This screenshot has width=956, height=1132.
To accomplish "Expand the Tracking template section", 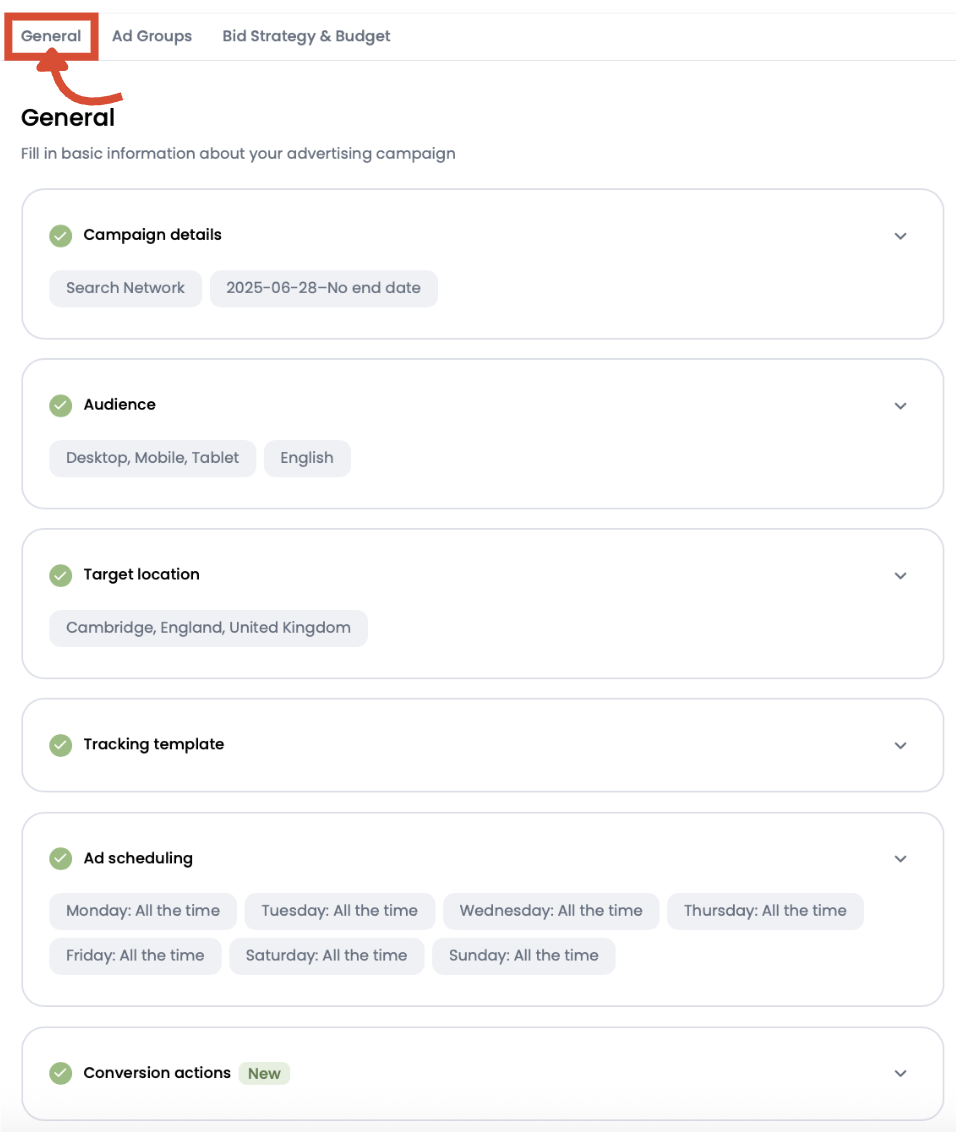I will 900,745.
